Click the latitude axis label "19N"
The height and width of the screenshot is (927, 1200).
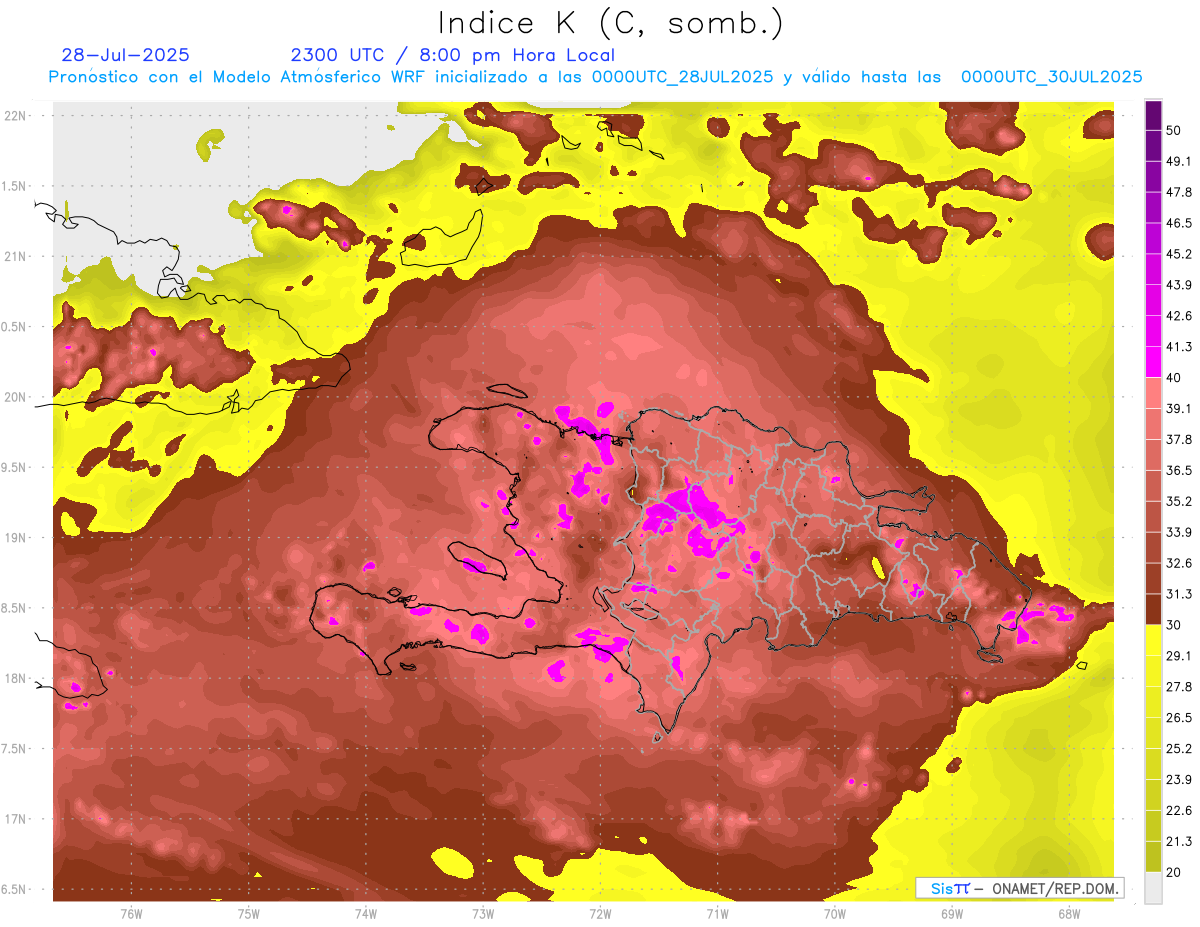16,538
